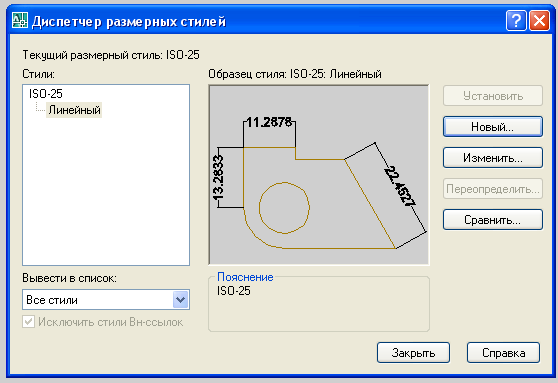This screenshot has height=383, width=558.
Task: Click the Установить button
Action: point(493,96)
